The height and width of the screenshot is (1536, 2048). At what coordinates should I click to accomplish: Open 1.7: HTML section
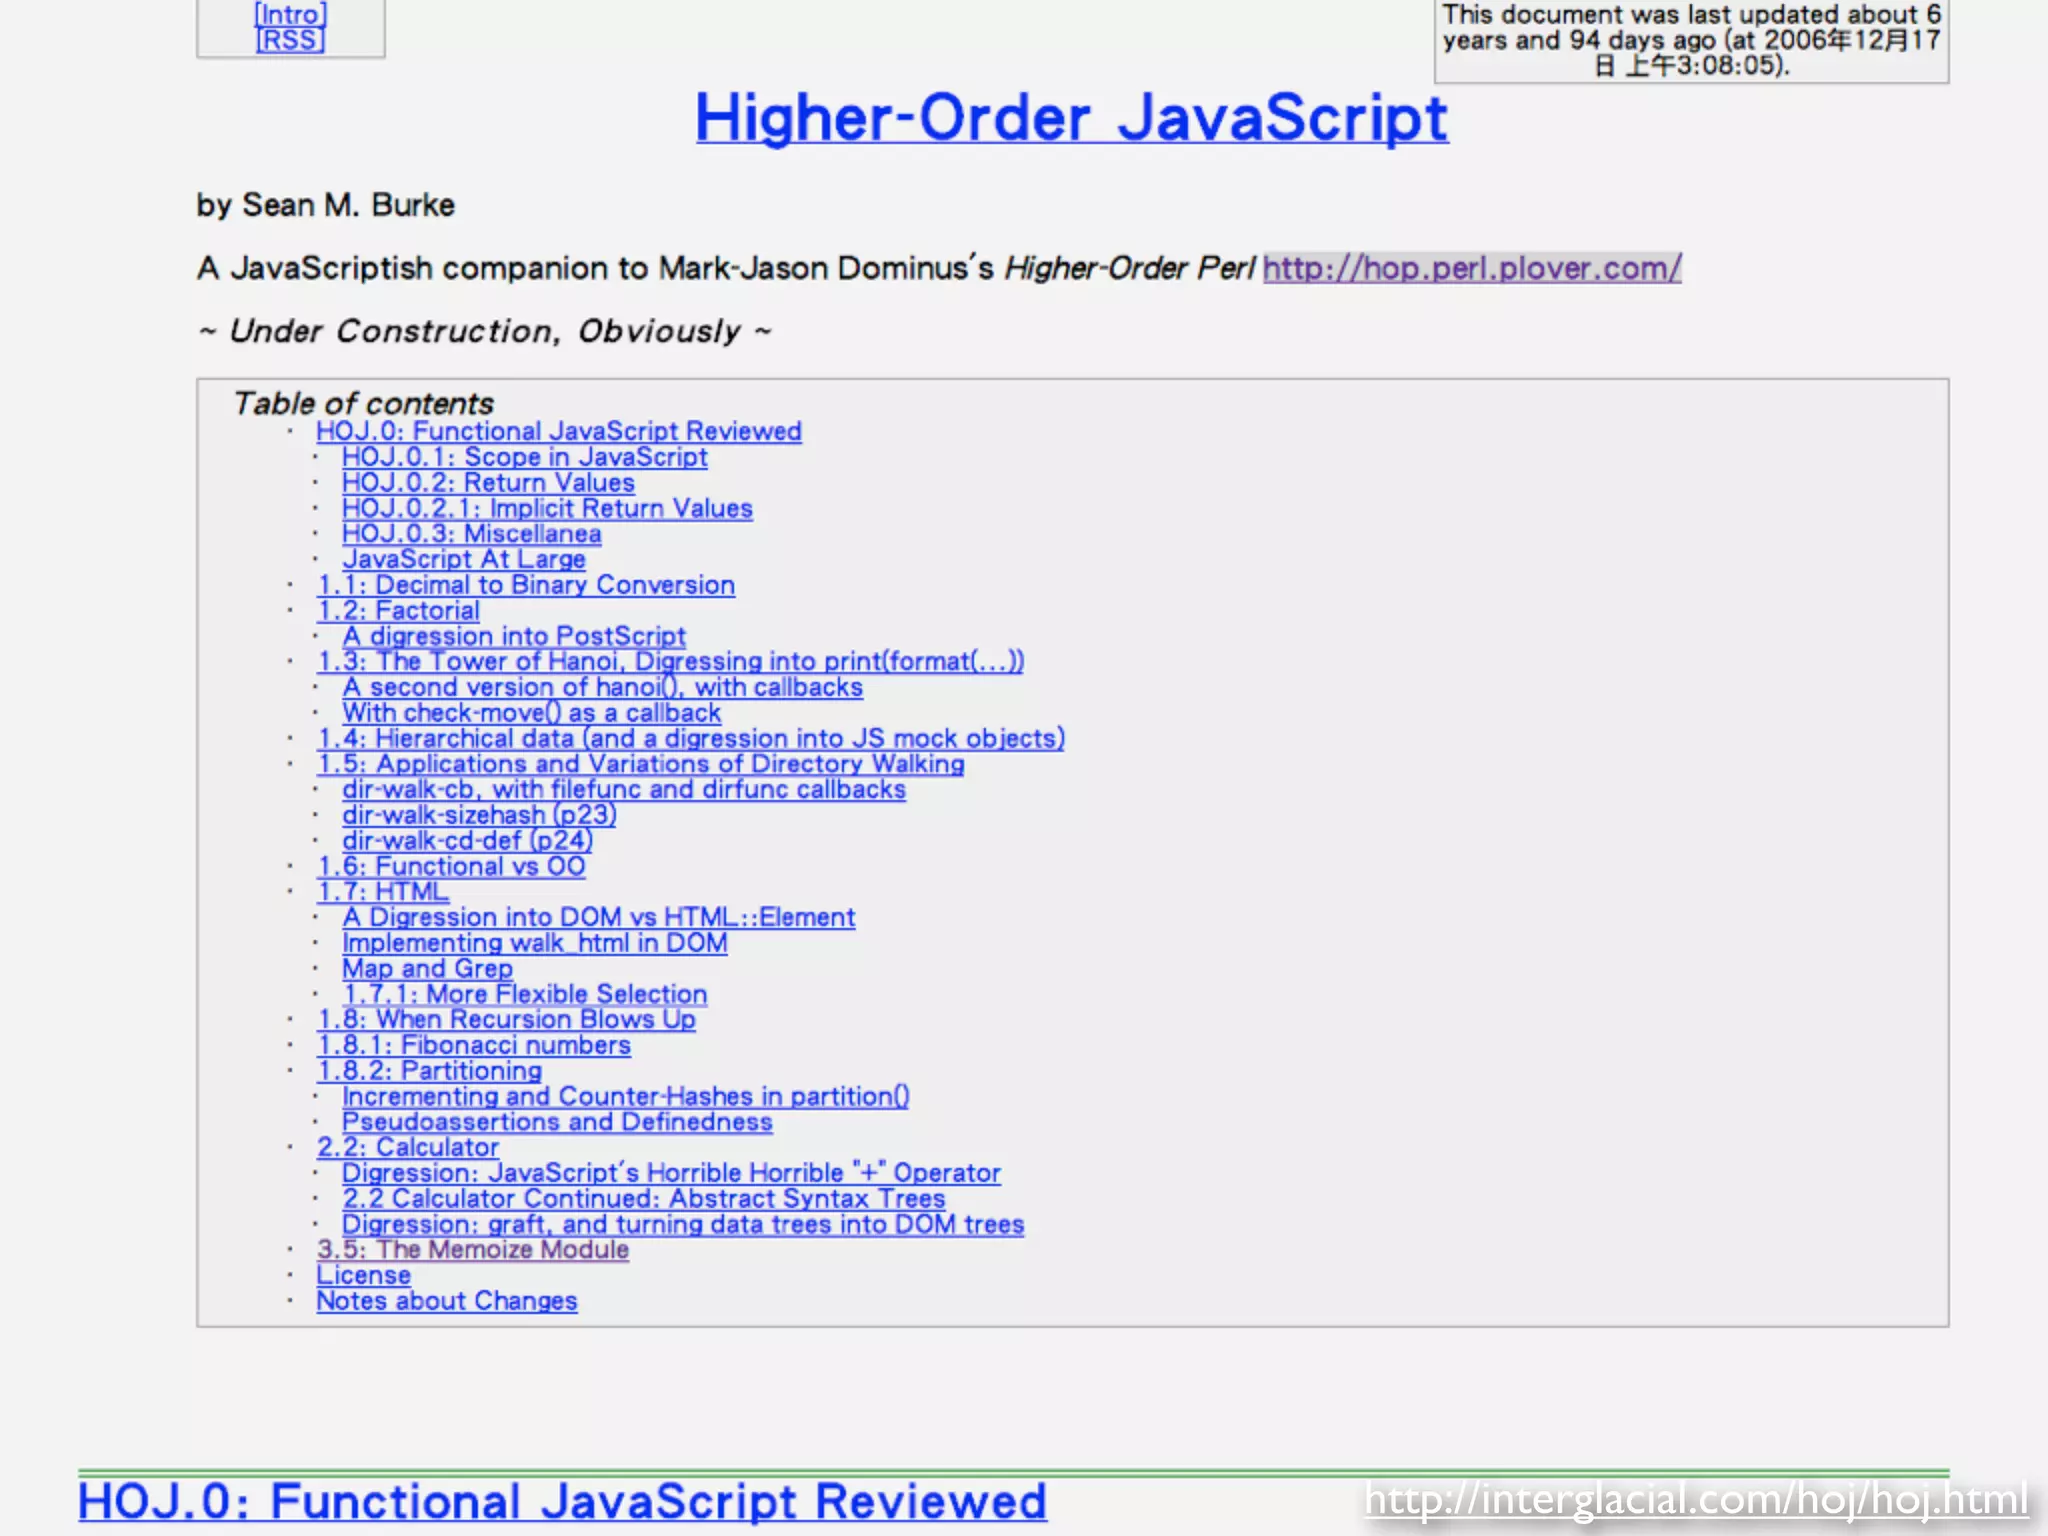[x=383, y=892]
